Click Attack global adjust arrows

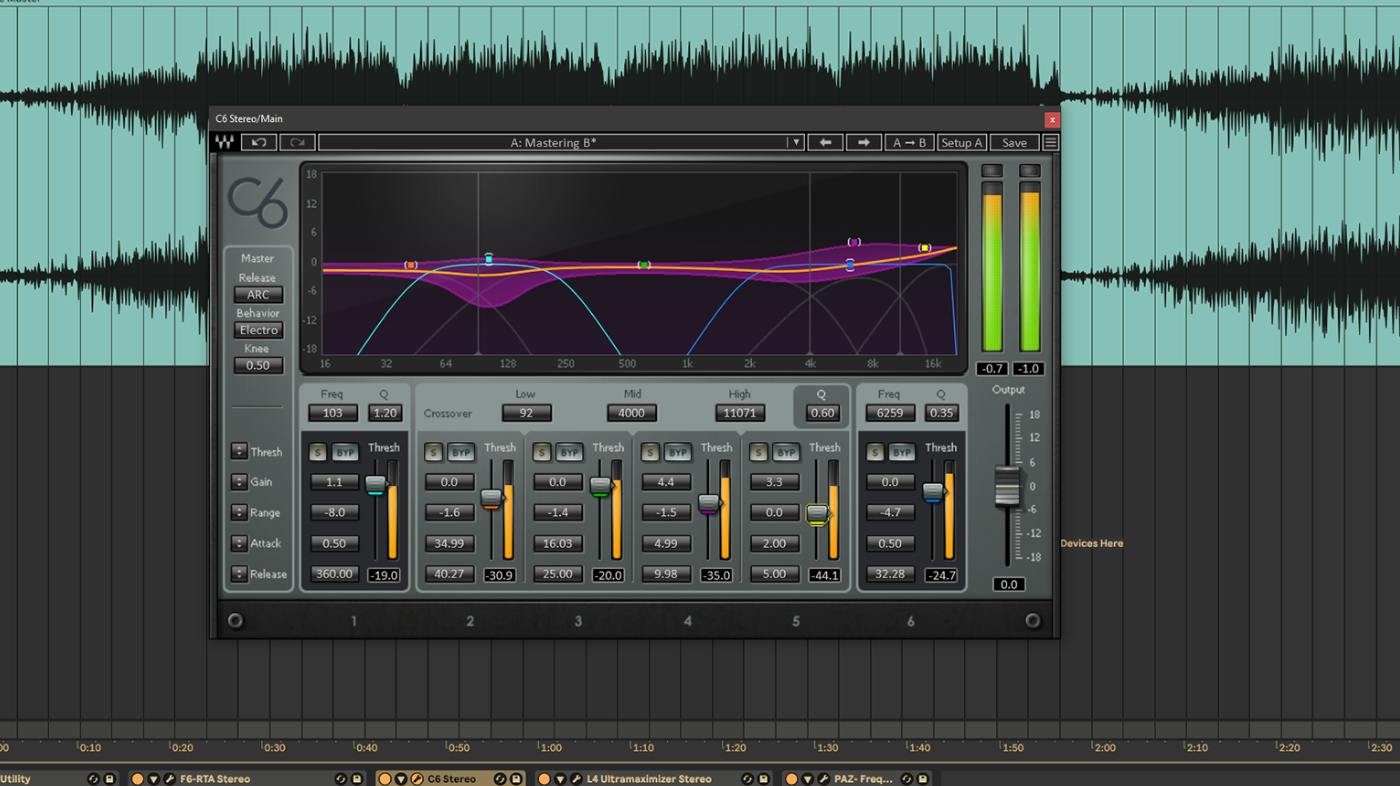coord(239,543)
